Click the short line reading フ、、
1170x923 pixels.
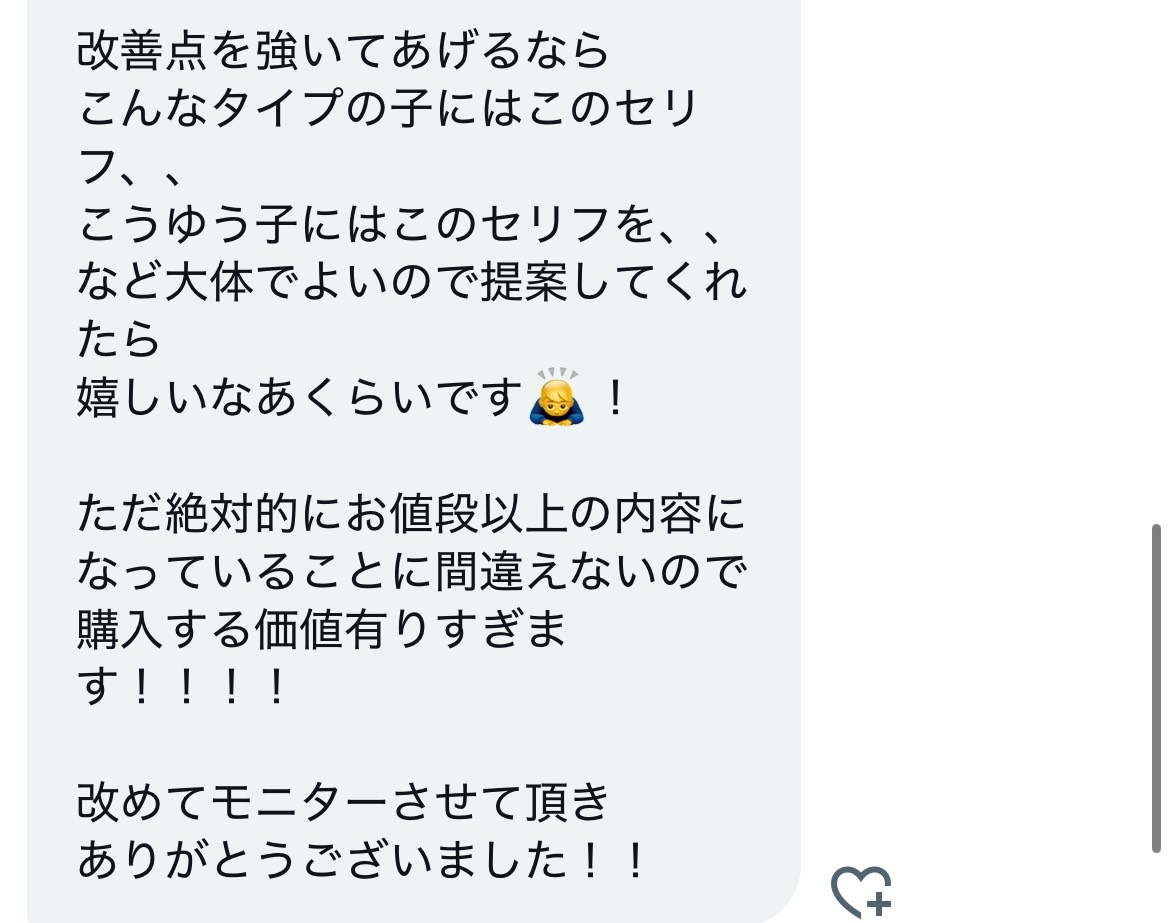click(130, 166)
